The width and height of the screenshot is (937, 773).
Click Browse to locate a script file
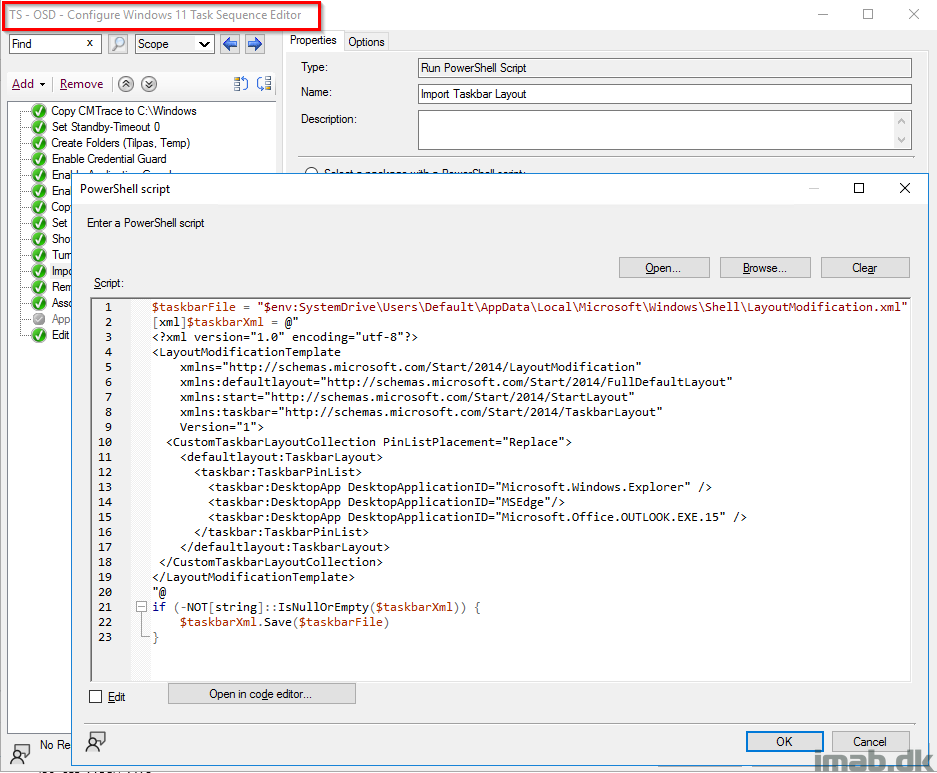click(765, 268)
